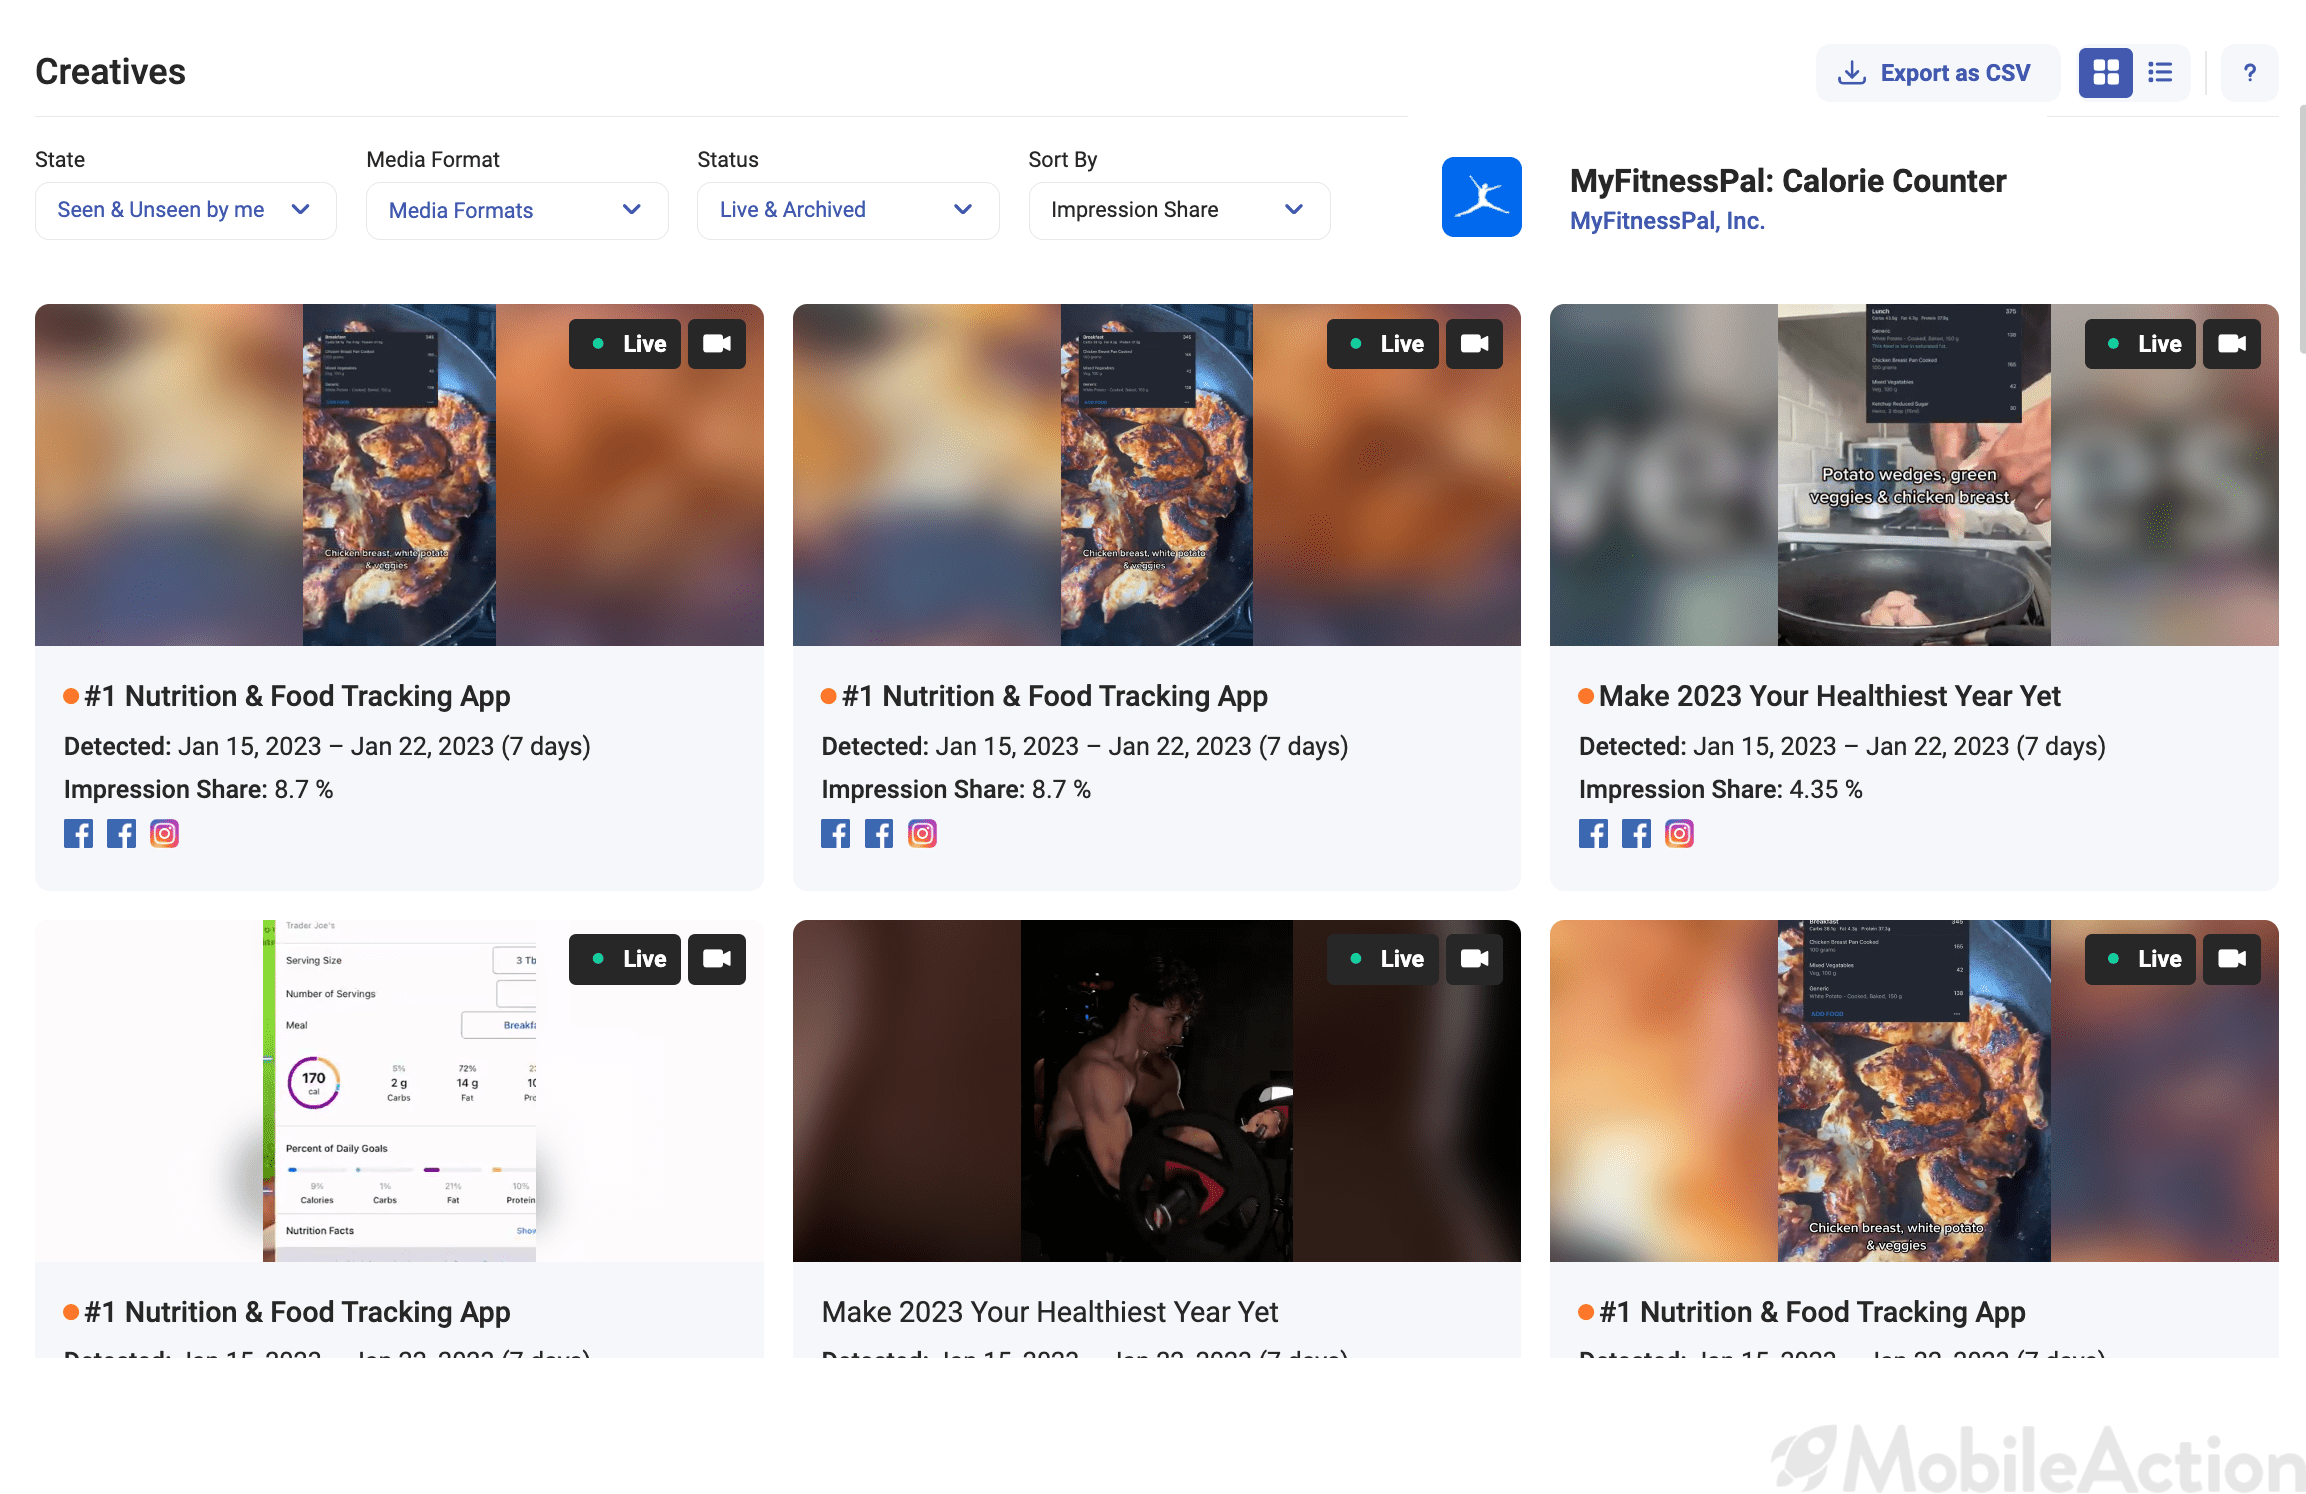Click video camera icon on first creative card
Viewport: 2306px width, 1494px height.
(717, 344)
